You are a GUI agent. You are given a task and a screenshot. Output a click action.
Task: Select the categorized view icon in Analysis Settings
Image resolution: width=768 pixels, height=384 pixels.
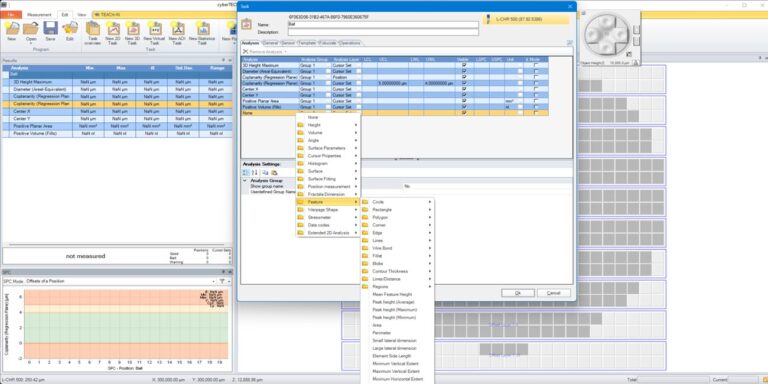click(246, 172)
